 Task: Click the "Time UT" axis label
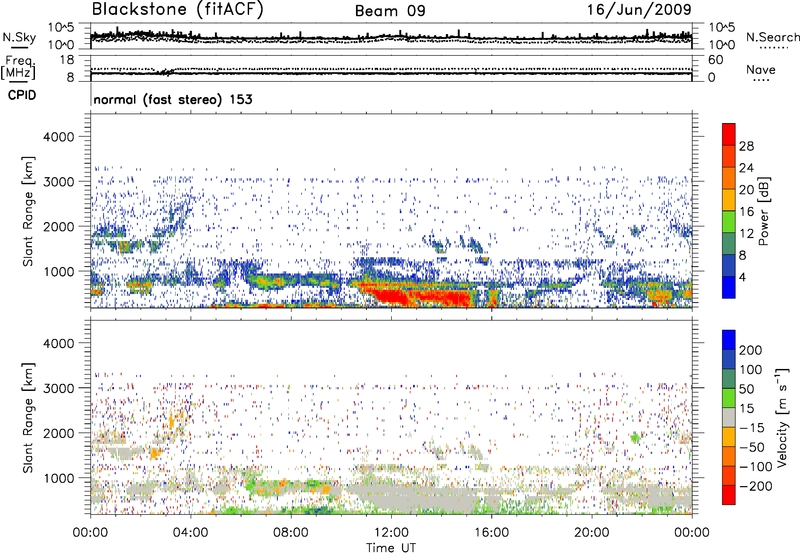coord(391,548)
